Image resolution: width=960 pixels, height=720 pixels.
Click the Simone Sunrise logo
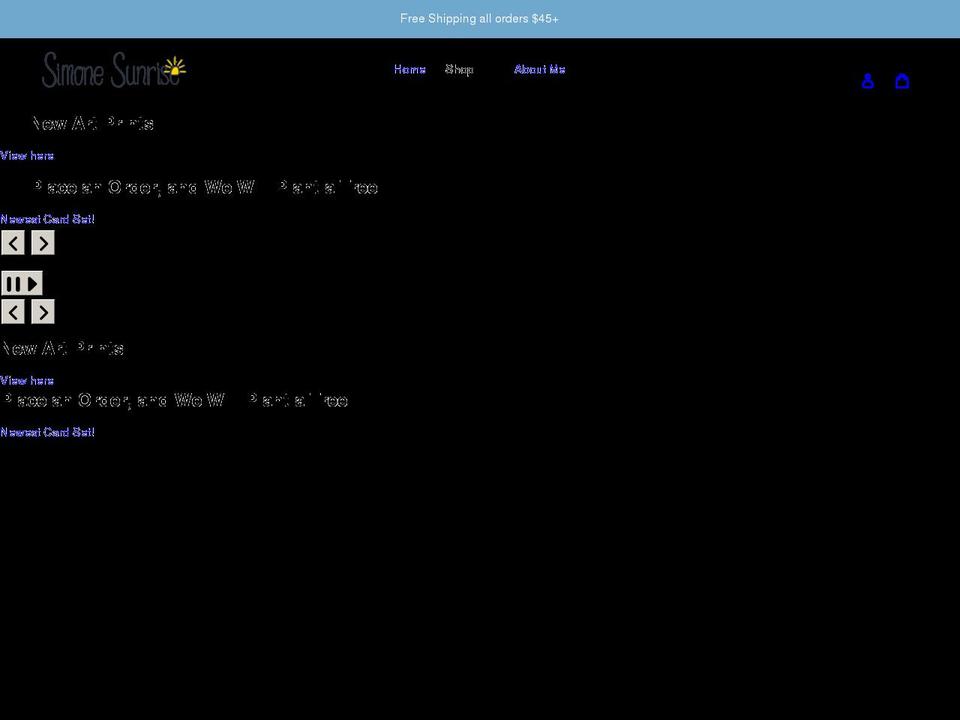112,69
